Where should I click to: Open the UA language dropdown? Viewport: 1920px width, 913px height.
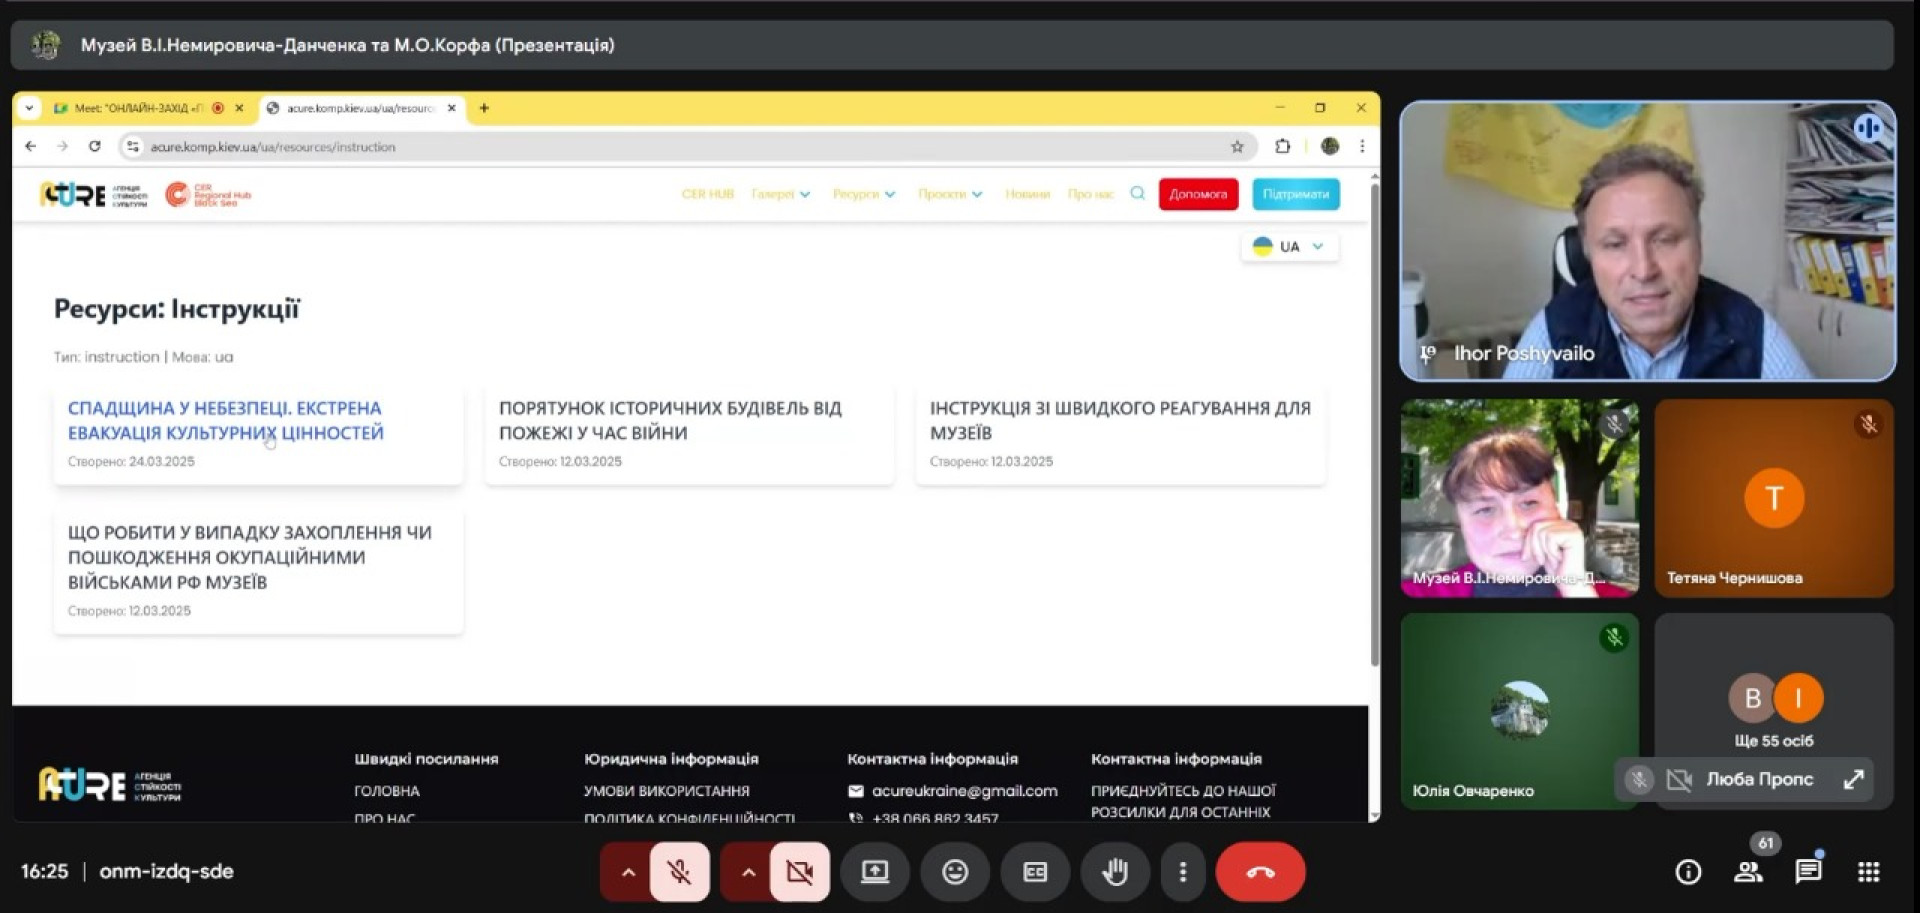coord(1289,247)
